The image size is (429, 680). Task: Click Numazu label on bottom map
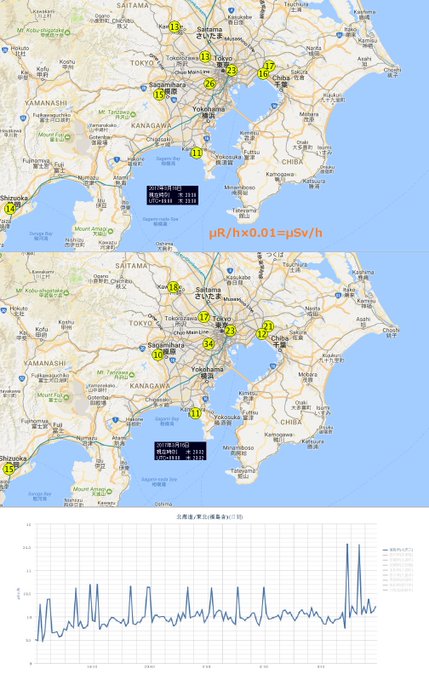(x=86, y=441)
